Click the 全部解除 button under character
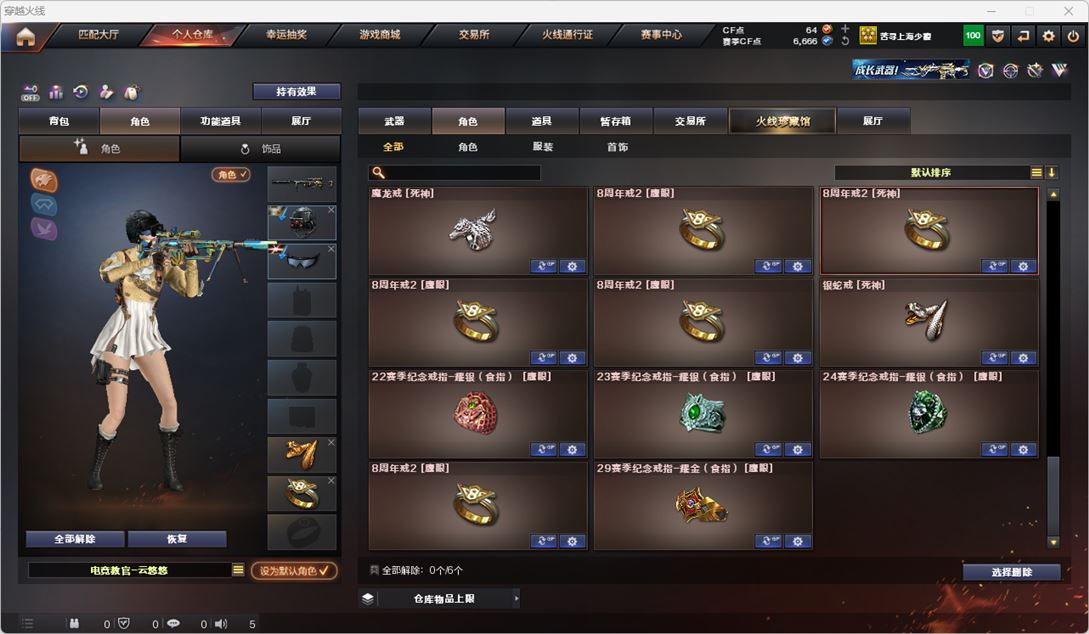1089x634 pixels. (x=75, y=539)
